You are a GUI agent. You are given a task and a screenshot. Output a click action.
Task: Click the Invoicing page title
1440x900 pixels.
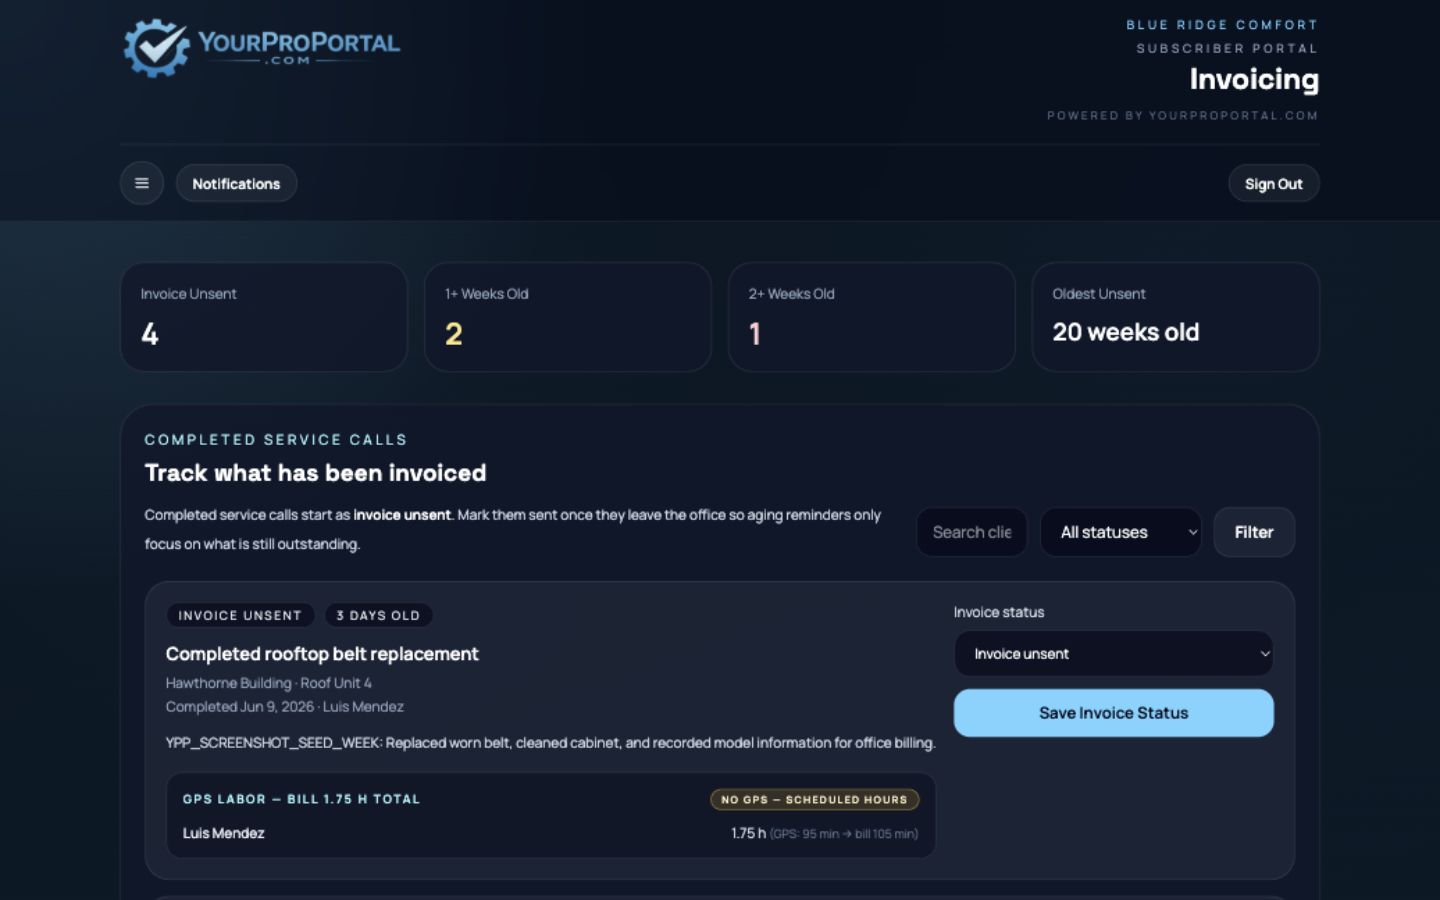1254,79
